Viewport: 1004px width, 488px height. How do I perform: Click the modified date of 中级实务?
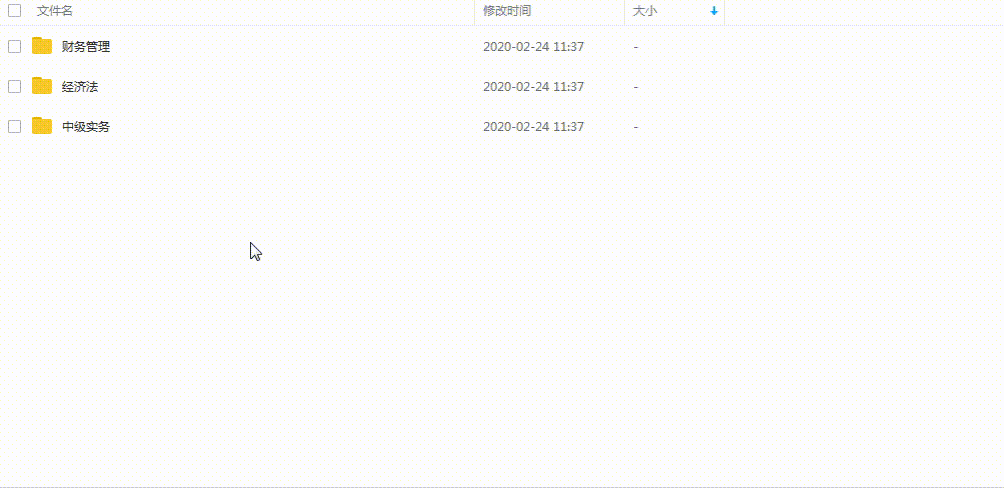tap(533, 127)
